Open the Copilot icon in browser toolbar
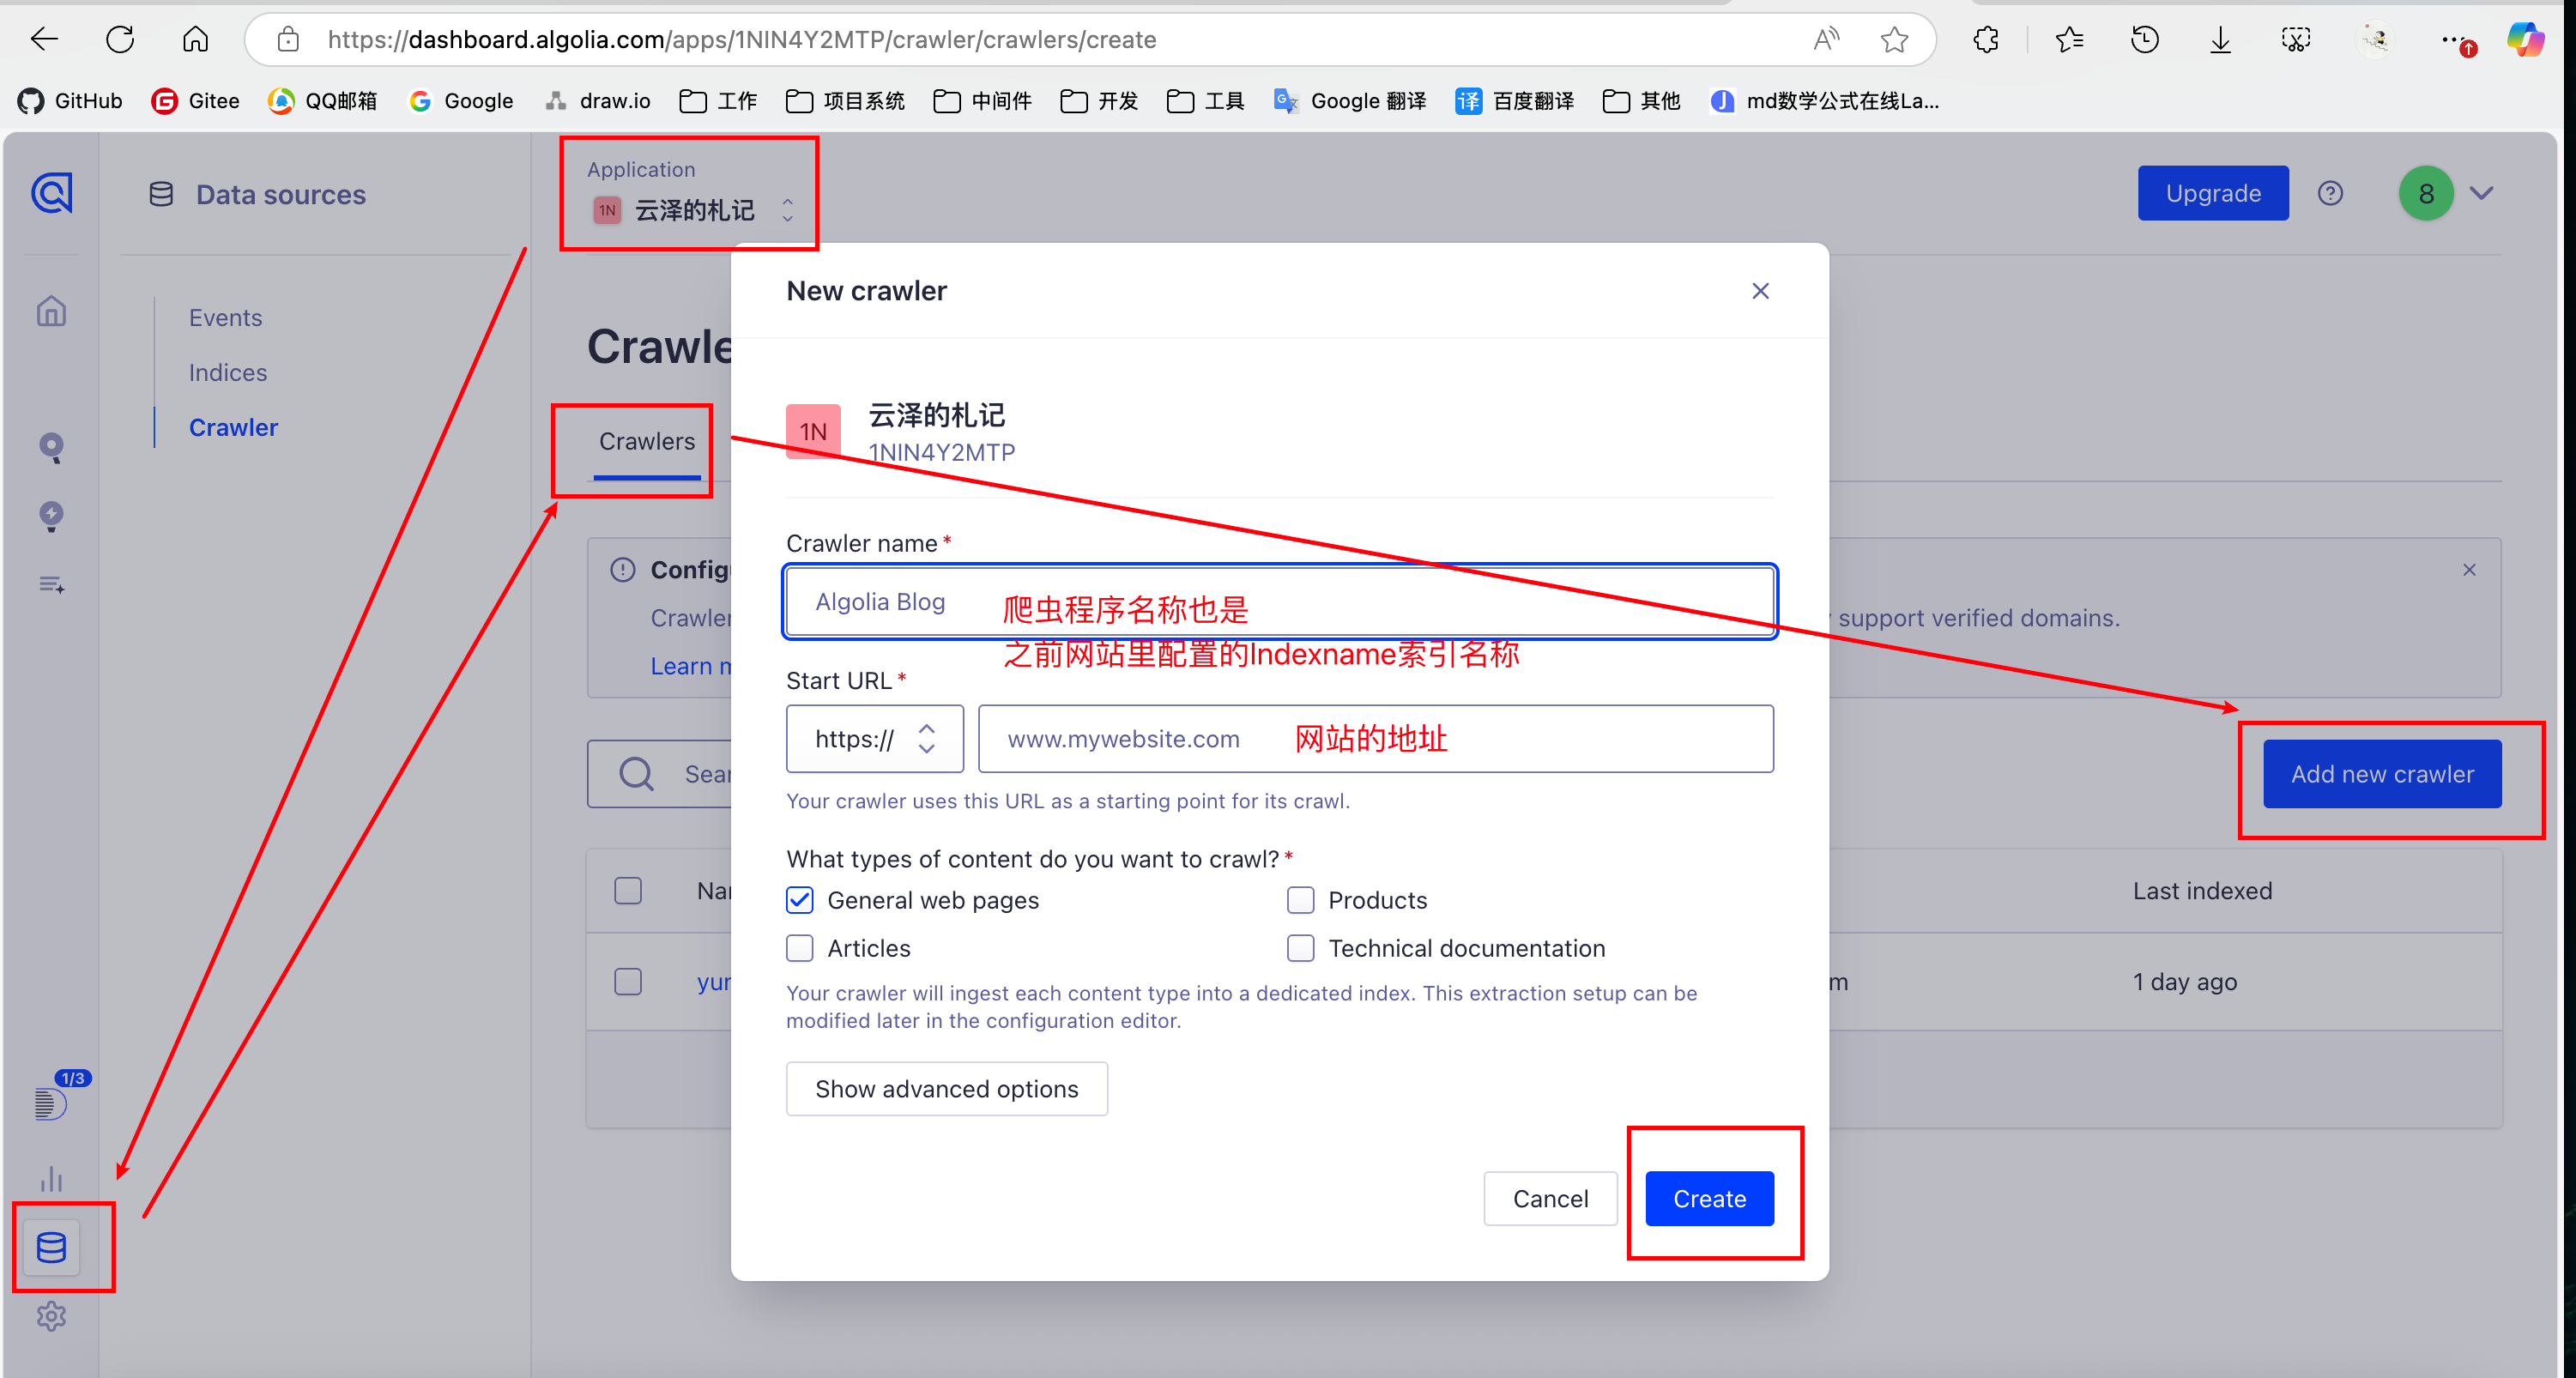Screen dimensions: 2576x1378 coord(2525,40)
